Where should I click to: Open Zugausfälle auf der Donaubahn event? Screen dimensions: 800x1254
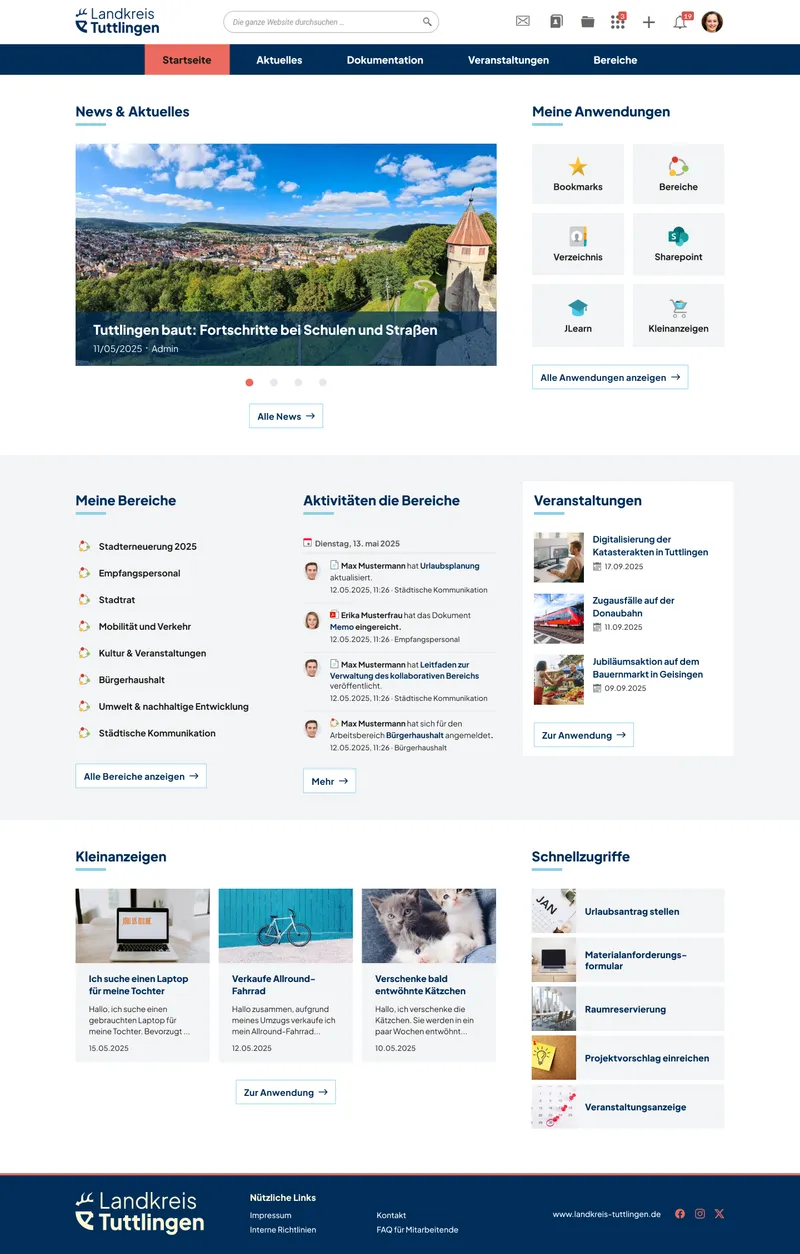[633, 607]
